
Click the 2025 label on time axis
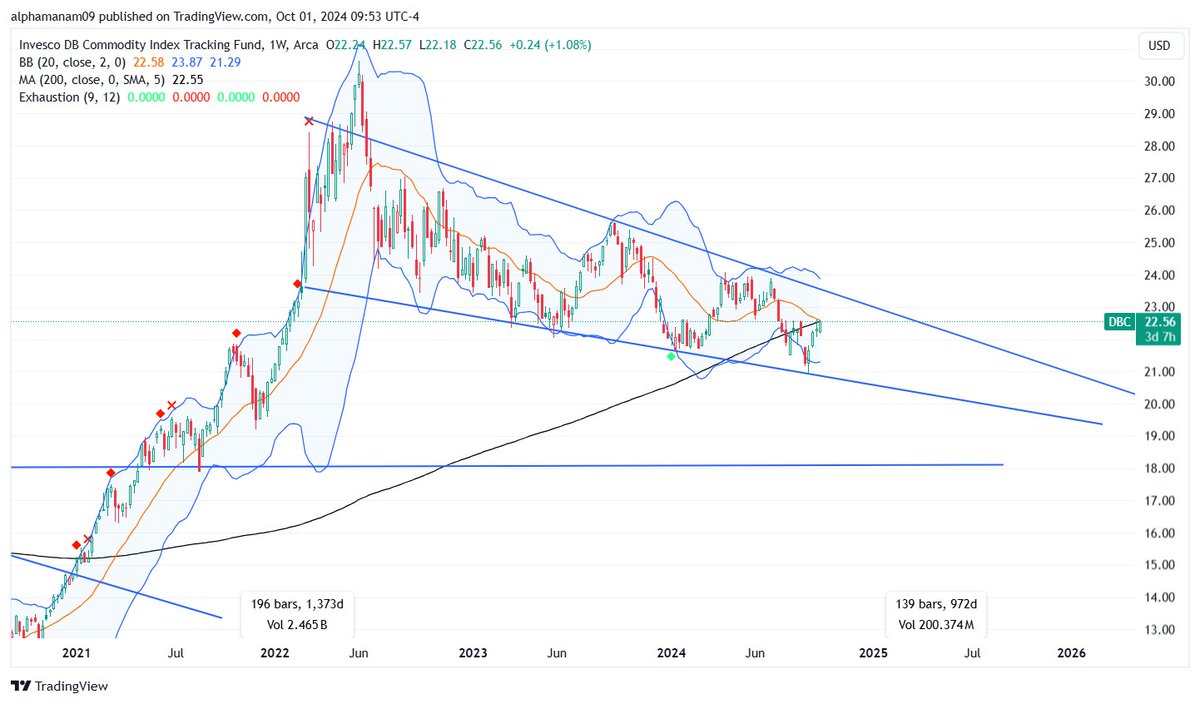(873, 653)
